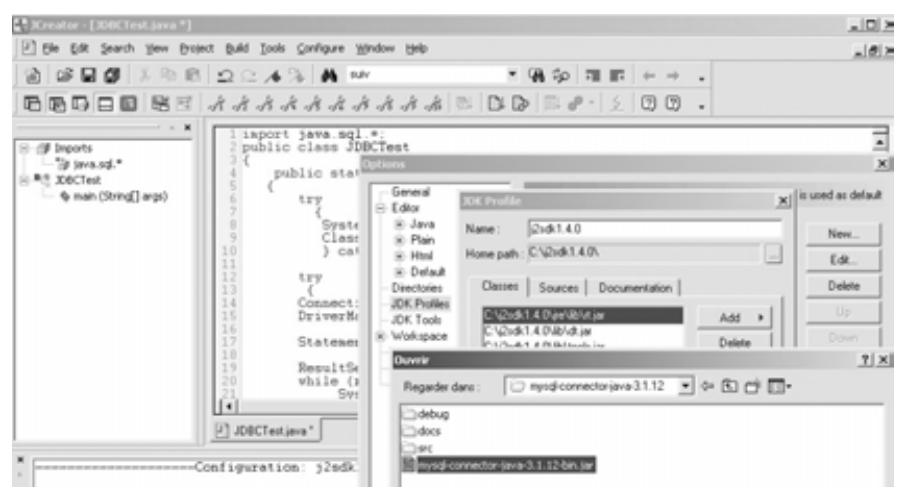
Task: Click the search text input box
Action: (x=426, y=75)
